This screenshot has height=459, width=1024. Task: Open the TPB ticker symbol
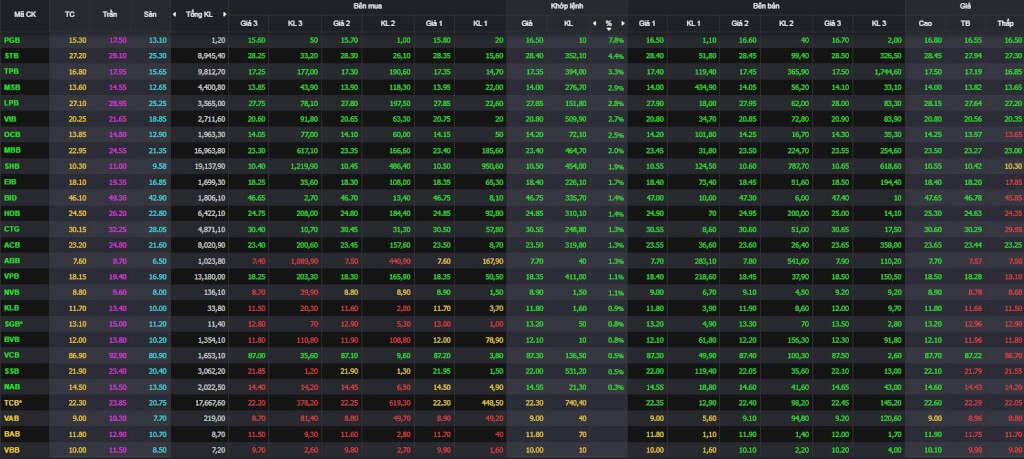point(12,71)
